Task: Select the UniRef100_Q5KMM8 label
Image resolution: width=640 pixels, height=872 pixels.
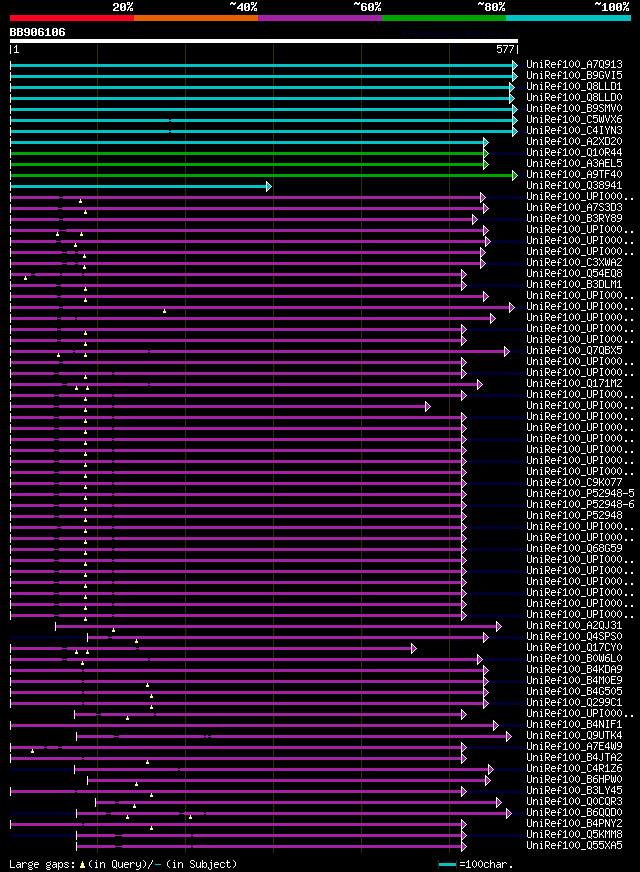Action: (574, 835)
